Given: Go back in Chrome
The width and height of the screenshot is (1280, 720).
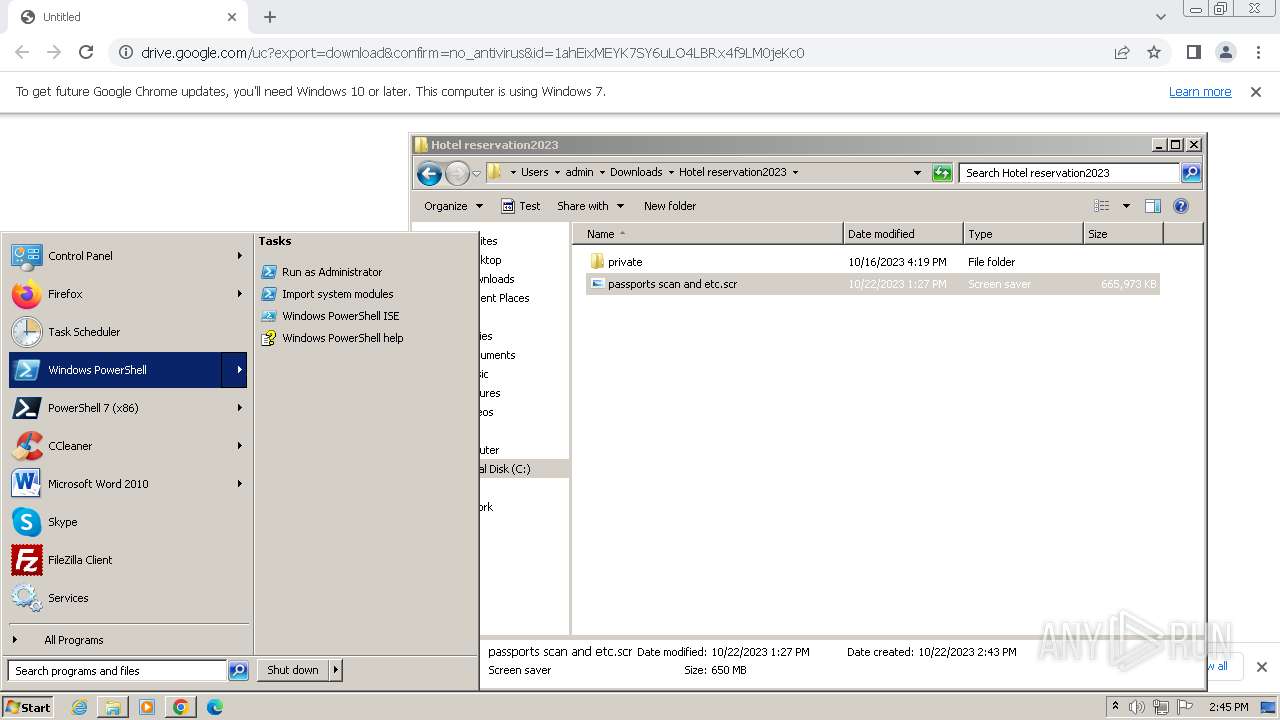Looking at the screenshot, I should [x=22, y=53].
